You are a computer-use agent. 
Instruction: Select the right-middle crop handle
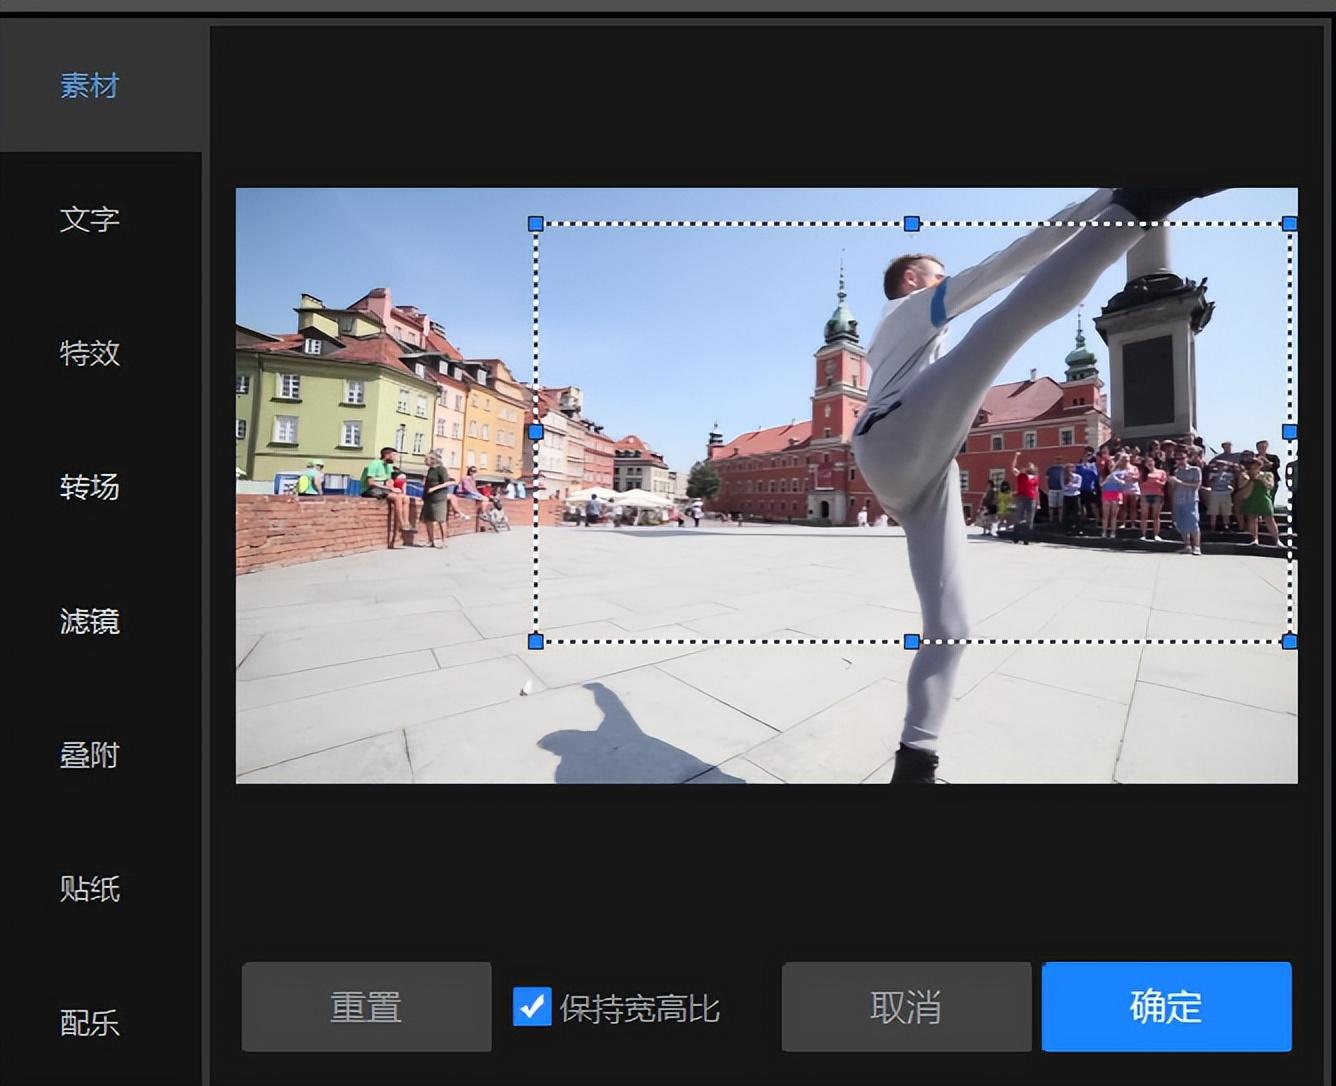[1289, 432]
